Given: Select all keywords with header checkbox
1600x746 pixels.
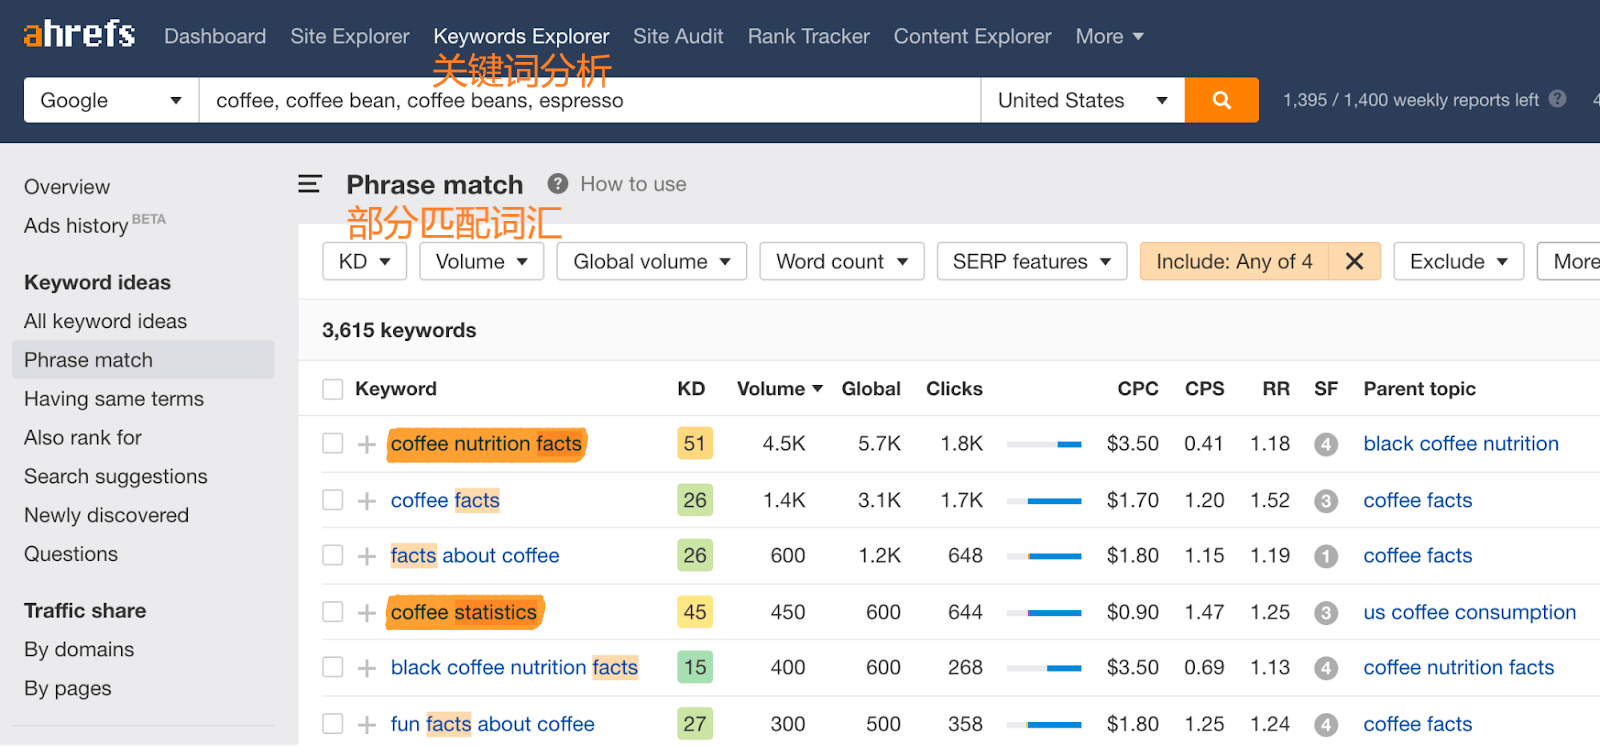Looking at the screenshot, I should (333, 389).
